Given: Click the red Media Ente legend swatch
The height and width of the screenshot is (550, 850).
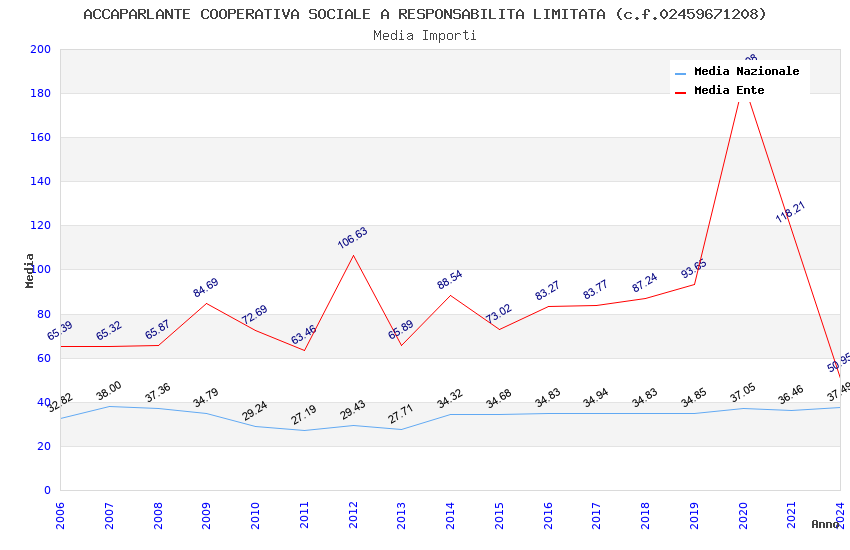Looking at the screenshot, I should coord(680,93).
